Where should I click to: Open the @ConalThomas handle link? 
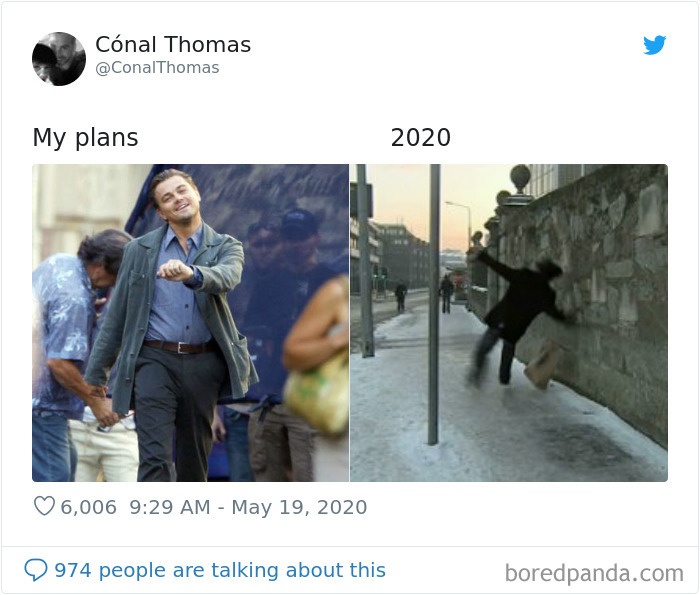click(x=157, y=68)
